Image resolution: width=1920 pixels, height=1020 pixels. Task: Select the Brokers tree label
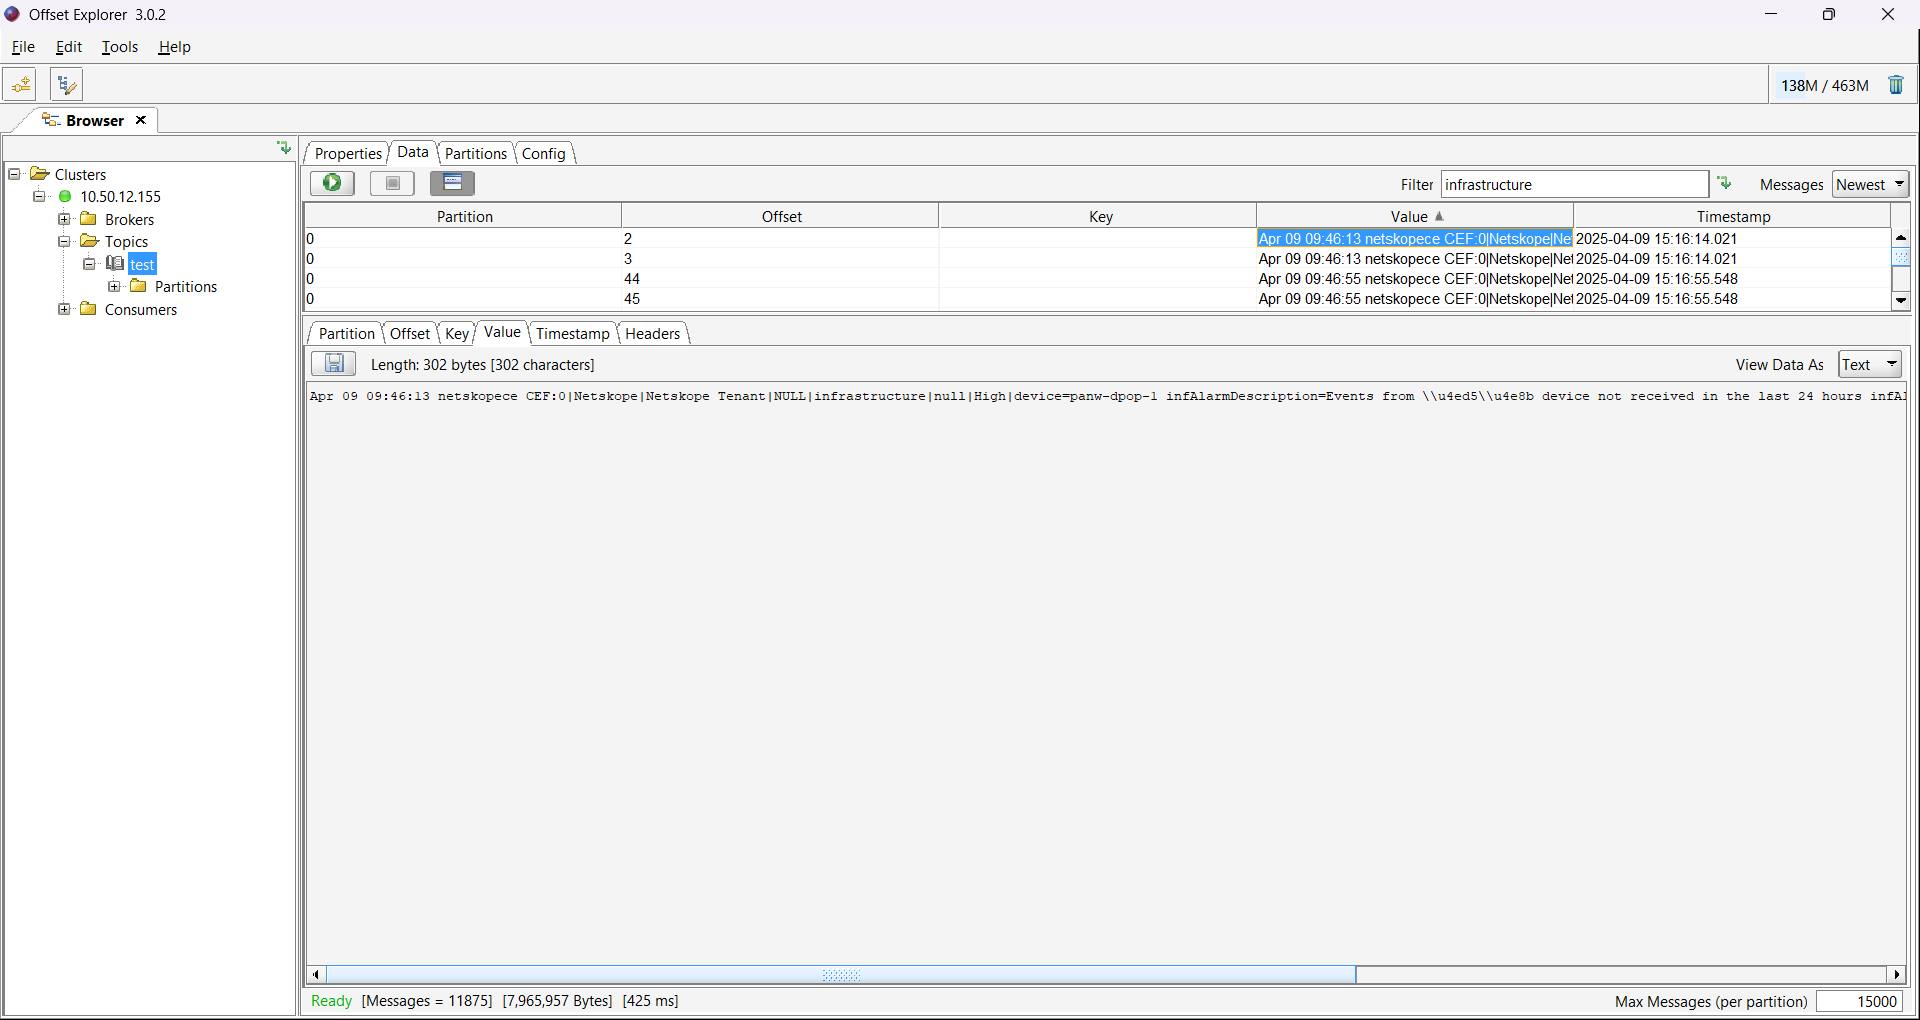coord(129,219)
